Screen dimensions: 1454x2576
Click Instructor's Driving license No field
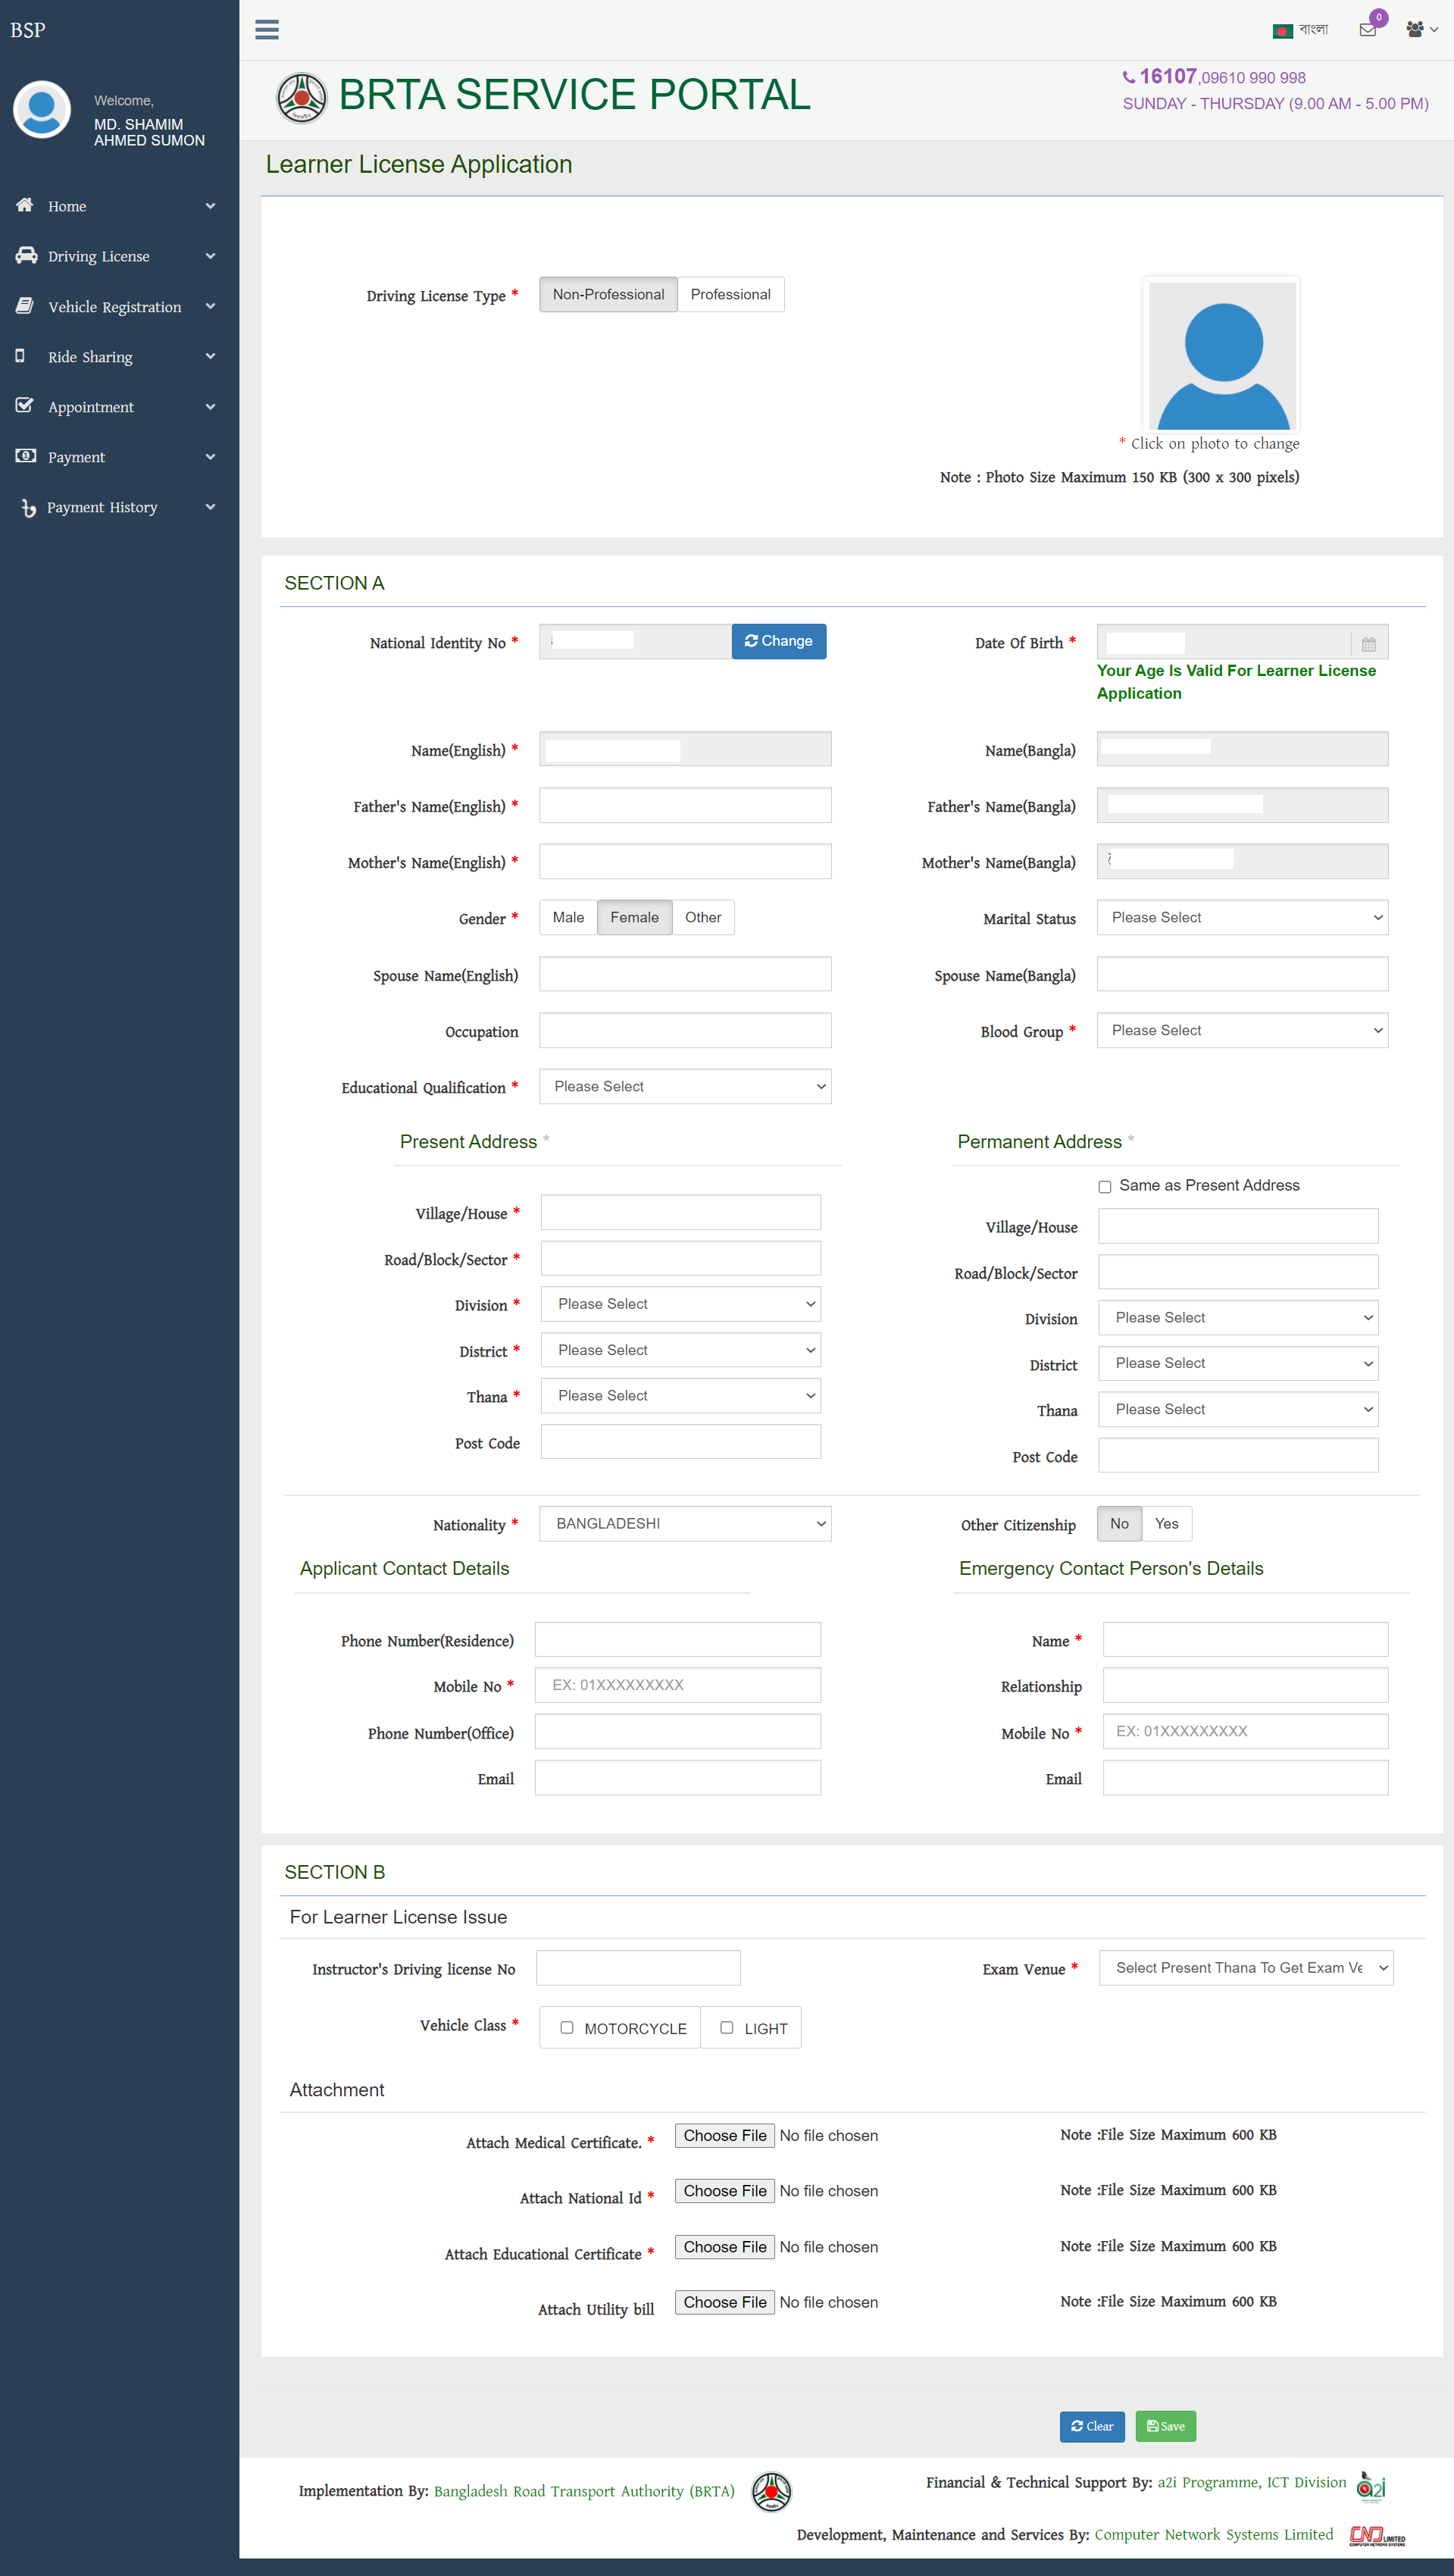pyautogui.click(x=638, y=1967)
